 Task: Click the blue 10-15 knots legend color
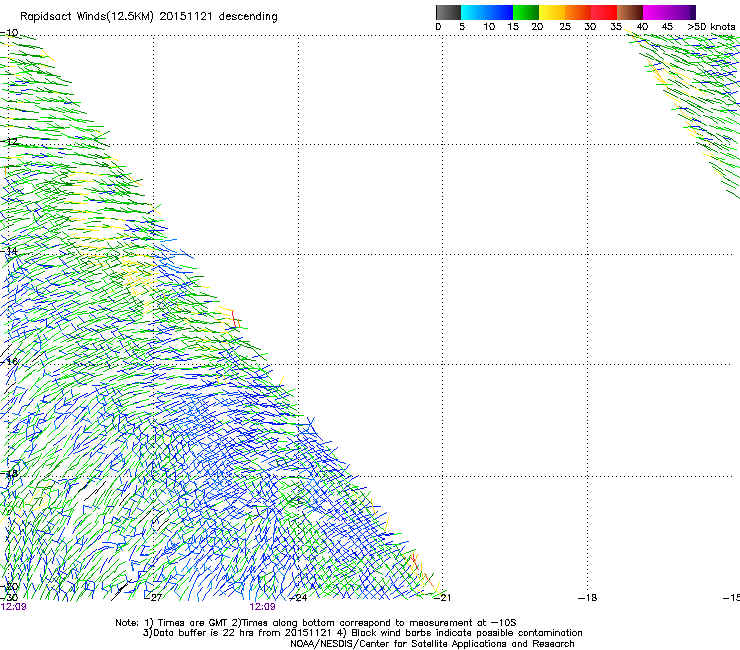point(500,12)
